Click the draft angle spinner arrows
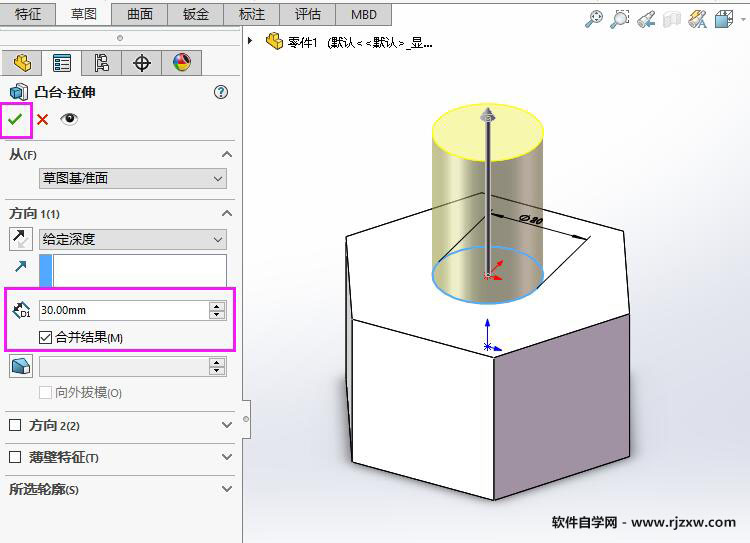 217,367
